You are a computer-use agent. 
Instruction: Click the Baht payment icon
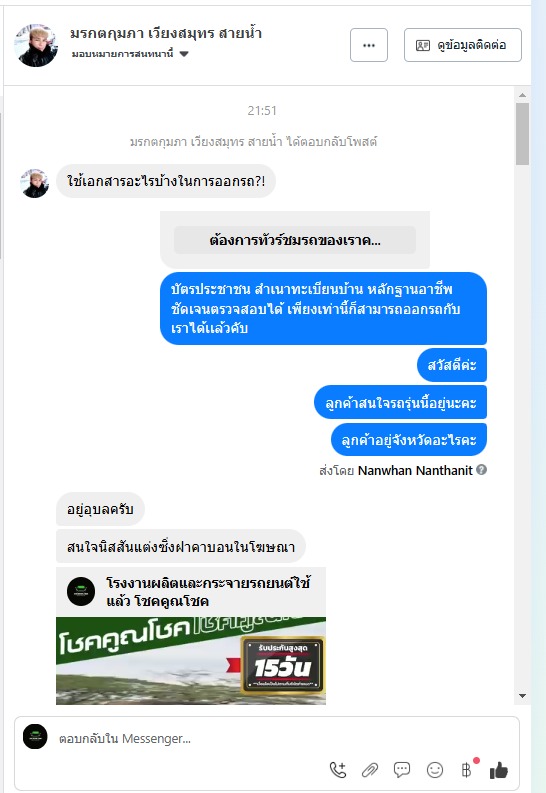pyautogui.click(x=467, y=769)
